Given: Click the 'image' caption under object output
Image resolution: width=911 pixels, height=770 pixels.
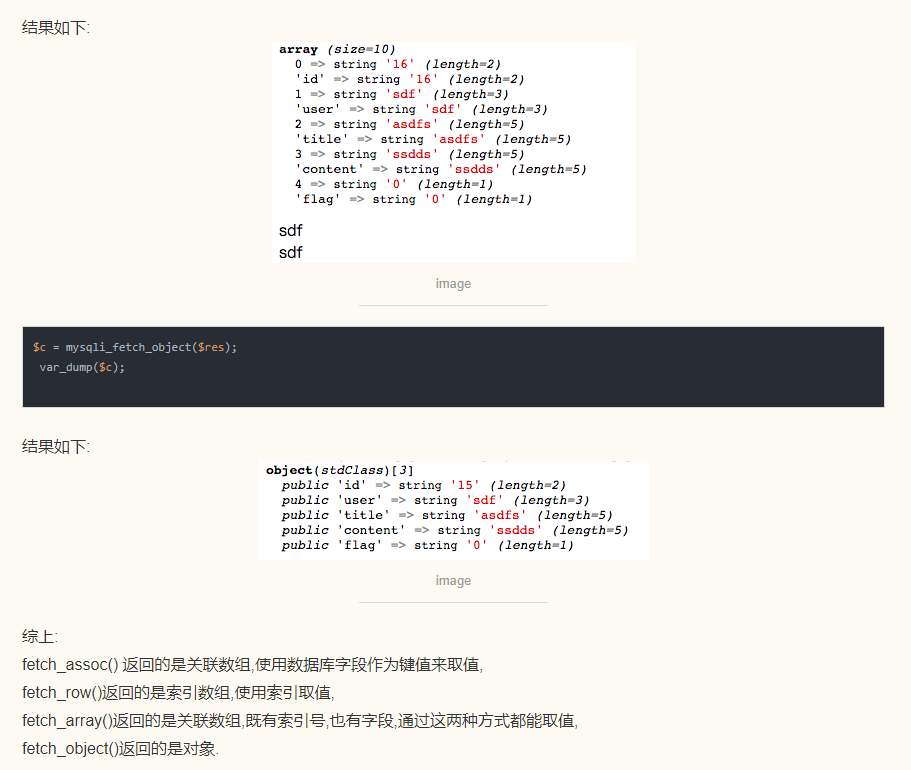Looking at the screenshot, I should tap(453, 581).
